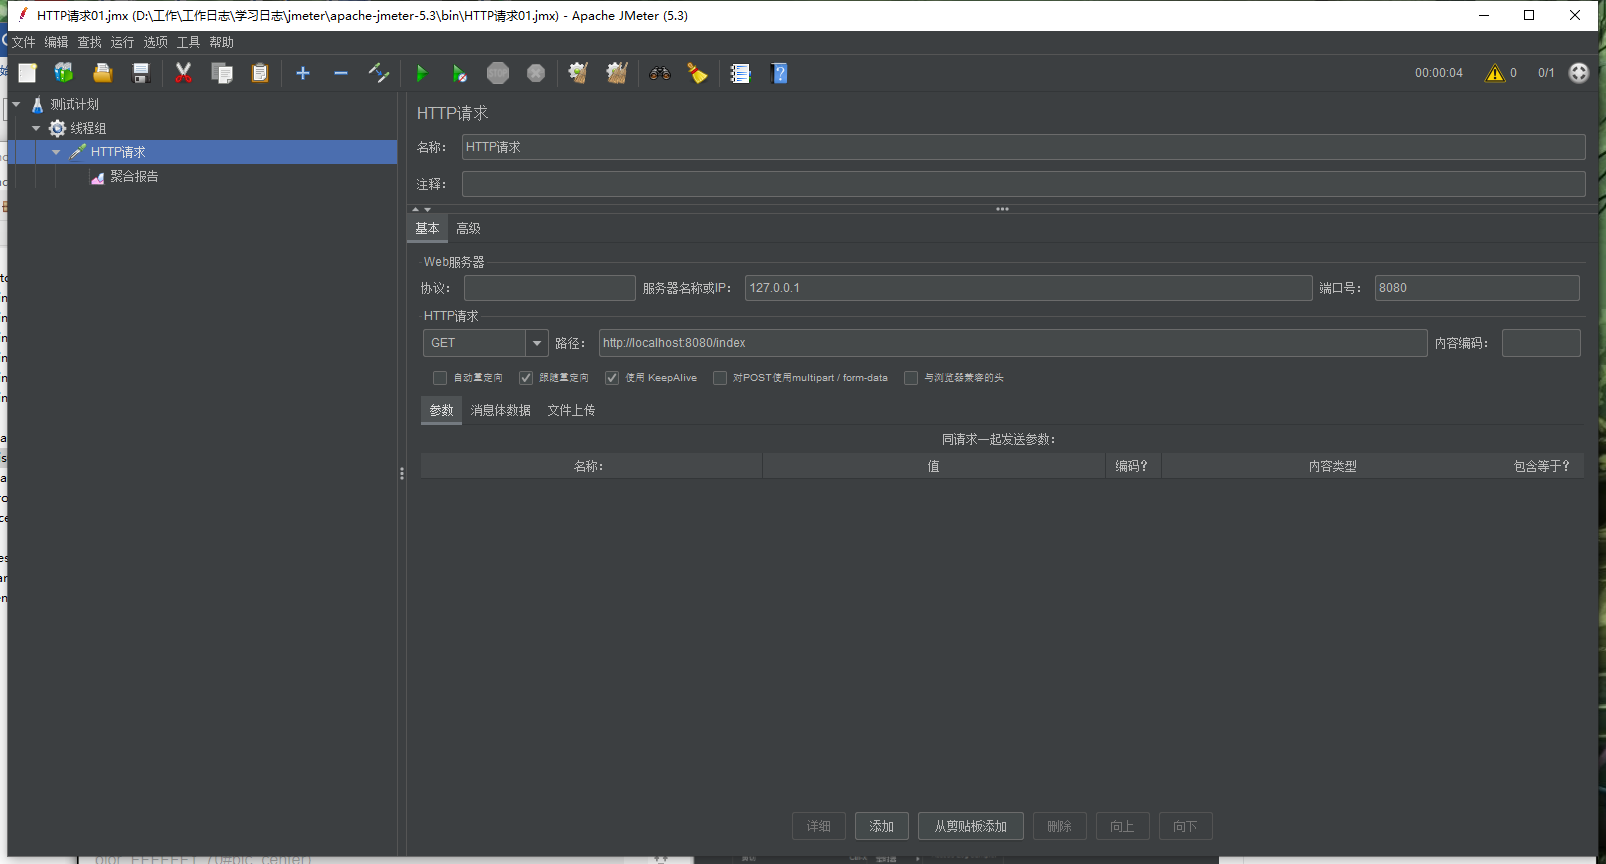Disable the 使用 KeepAlive checkbox
The height and width of the screenshot is (864, 1606).
click(x=612, y=378)
